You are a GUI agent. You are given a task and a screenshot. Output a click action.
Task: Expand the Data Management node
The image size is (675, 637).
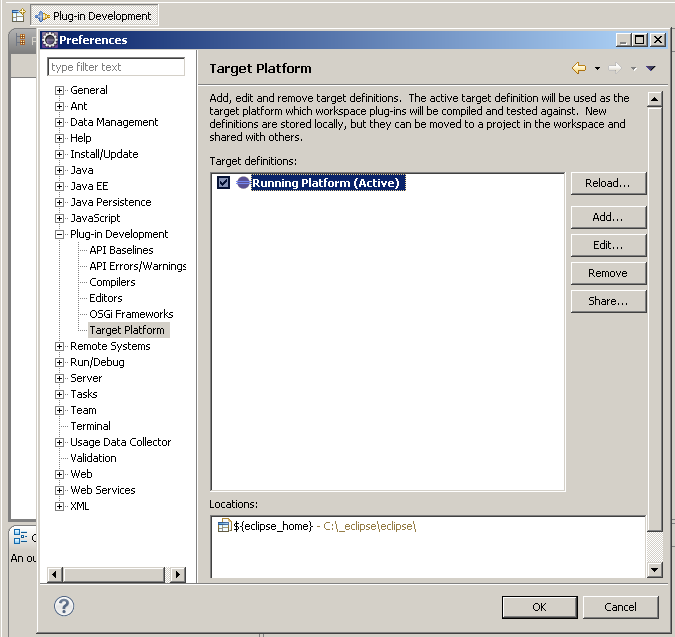click(x=59, y=122)
